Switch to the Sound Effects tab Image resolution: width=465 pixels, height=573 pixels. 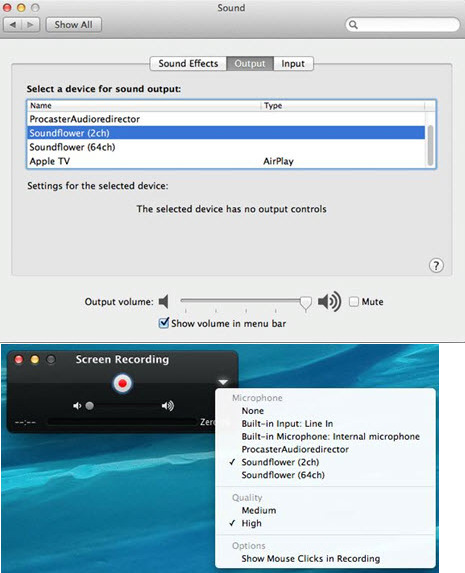pos(188,64)
